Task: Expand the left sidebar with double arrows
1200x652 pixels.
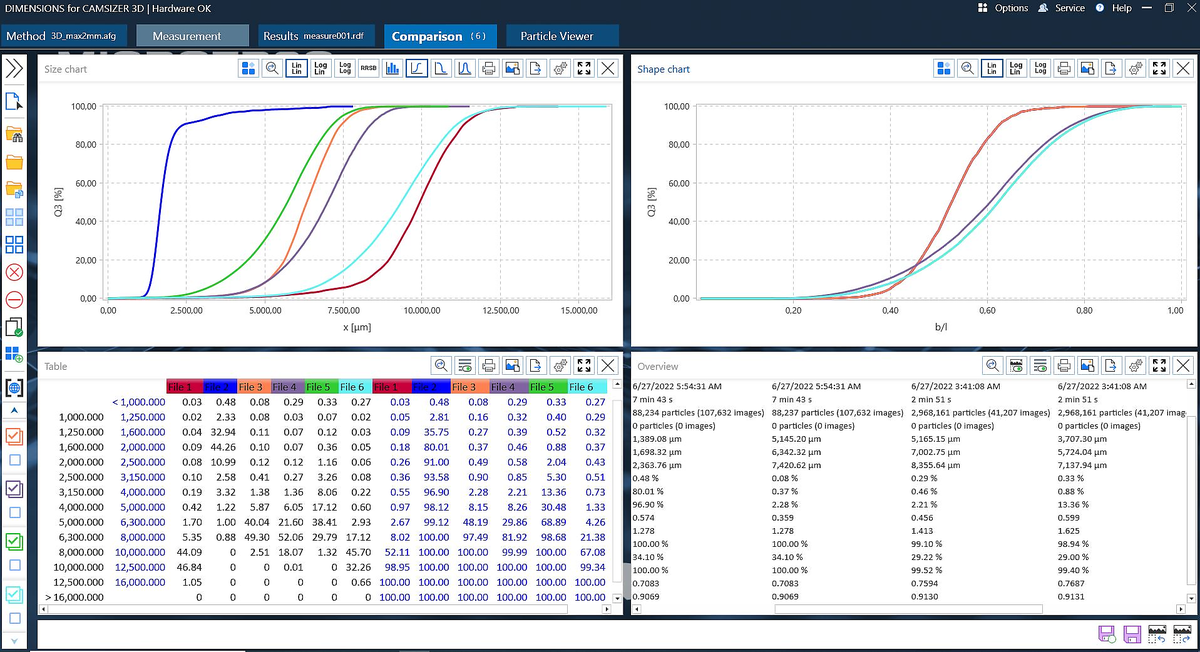Action: pyautogui.click(x=13, y=70)
